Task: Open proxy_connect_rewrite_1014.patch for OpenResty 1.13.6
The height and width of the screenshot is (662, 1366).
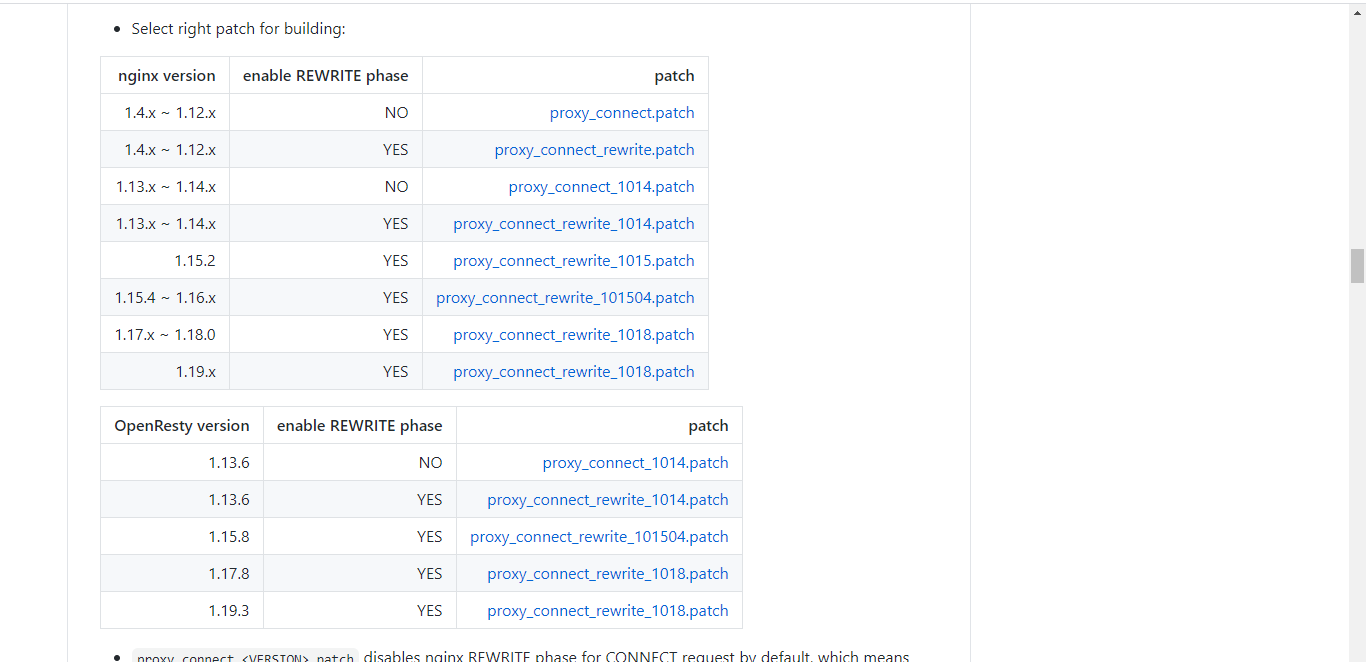Action: (x=608, y=499)
